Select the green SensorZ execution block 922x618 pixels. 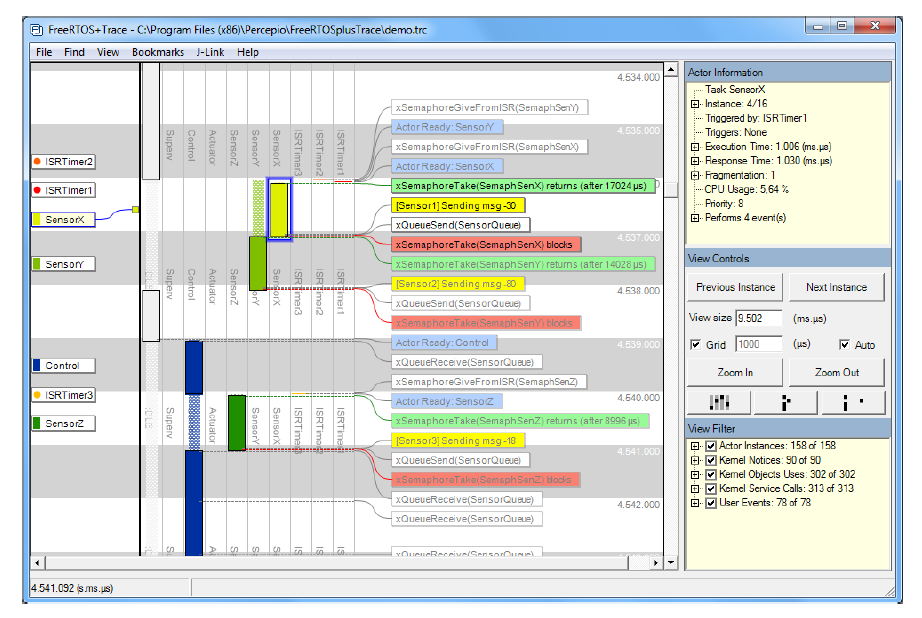[x=237, y=422]
